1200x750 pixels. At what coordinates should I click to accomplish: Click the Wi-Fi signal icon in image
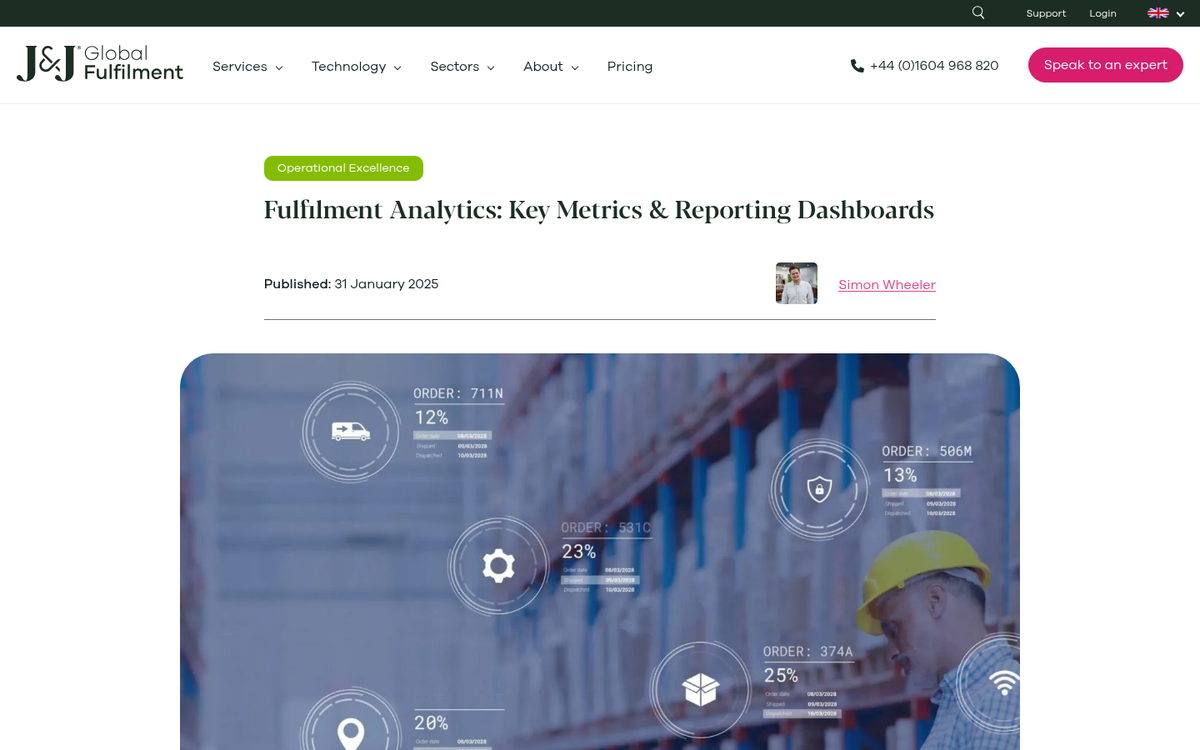1004,683
